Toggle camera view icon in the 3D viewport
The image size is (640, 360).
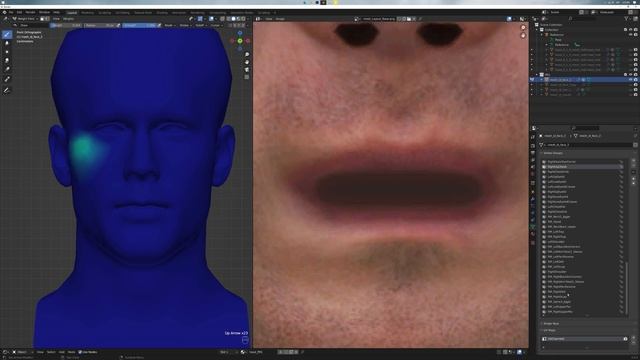pos(247,69)
